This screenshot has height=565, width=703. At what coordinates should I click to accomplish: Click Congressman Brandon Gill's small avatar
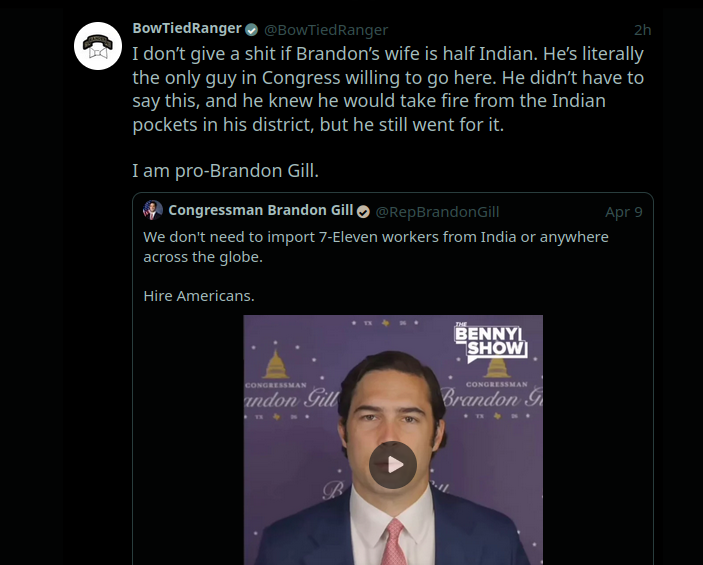[x=153, y=210]
